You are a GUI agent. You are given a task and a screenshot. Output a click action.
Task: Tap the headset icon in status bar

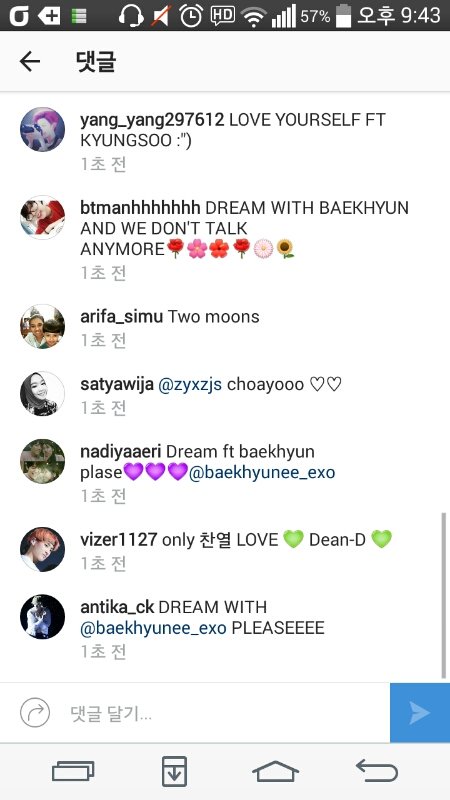pos(131,15)
